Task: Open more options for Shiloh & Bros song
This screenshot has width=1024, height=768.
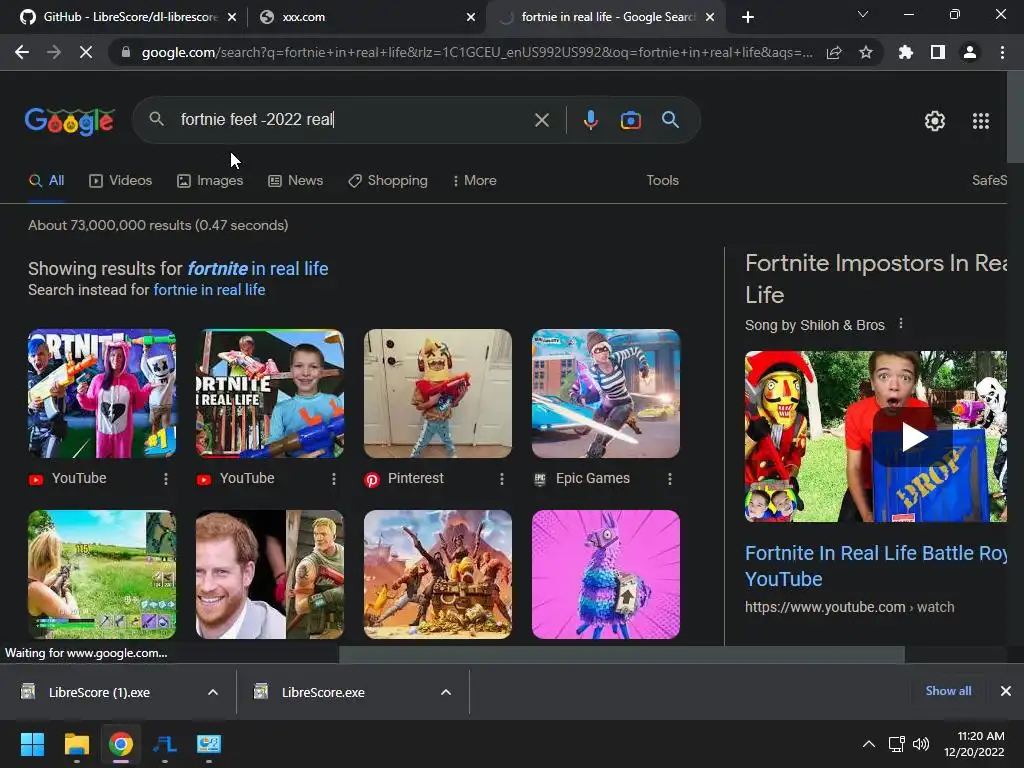Action: [x=901, y=323]
